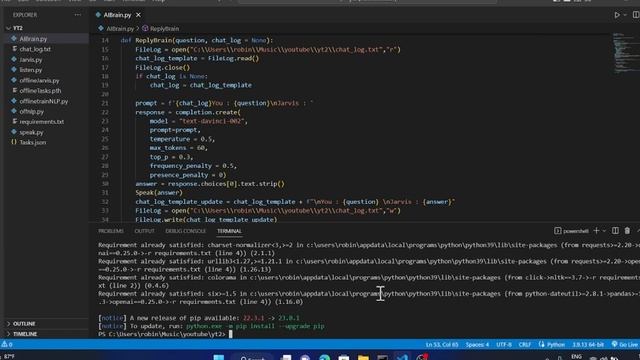Screen dimensions: 640x360
Task: Click ENG language indicator in system tray
Action: click(576, 357)
